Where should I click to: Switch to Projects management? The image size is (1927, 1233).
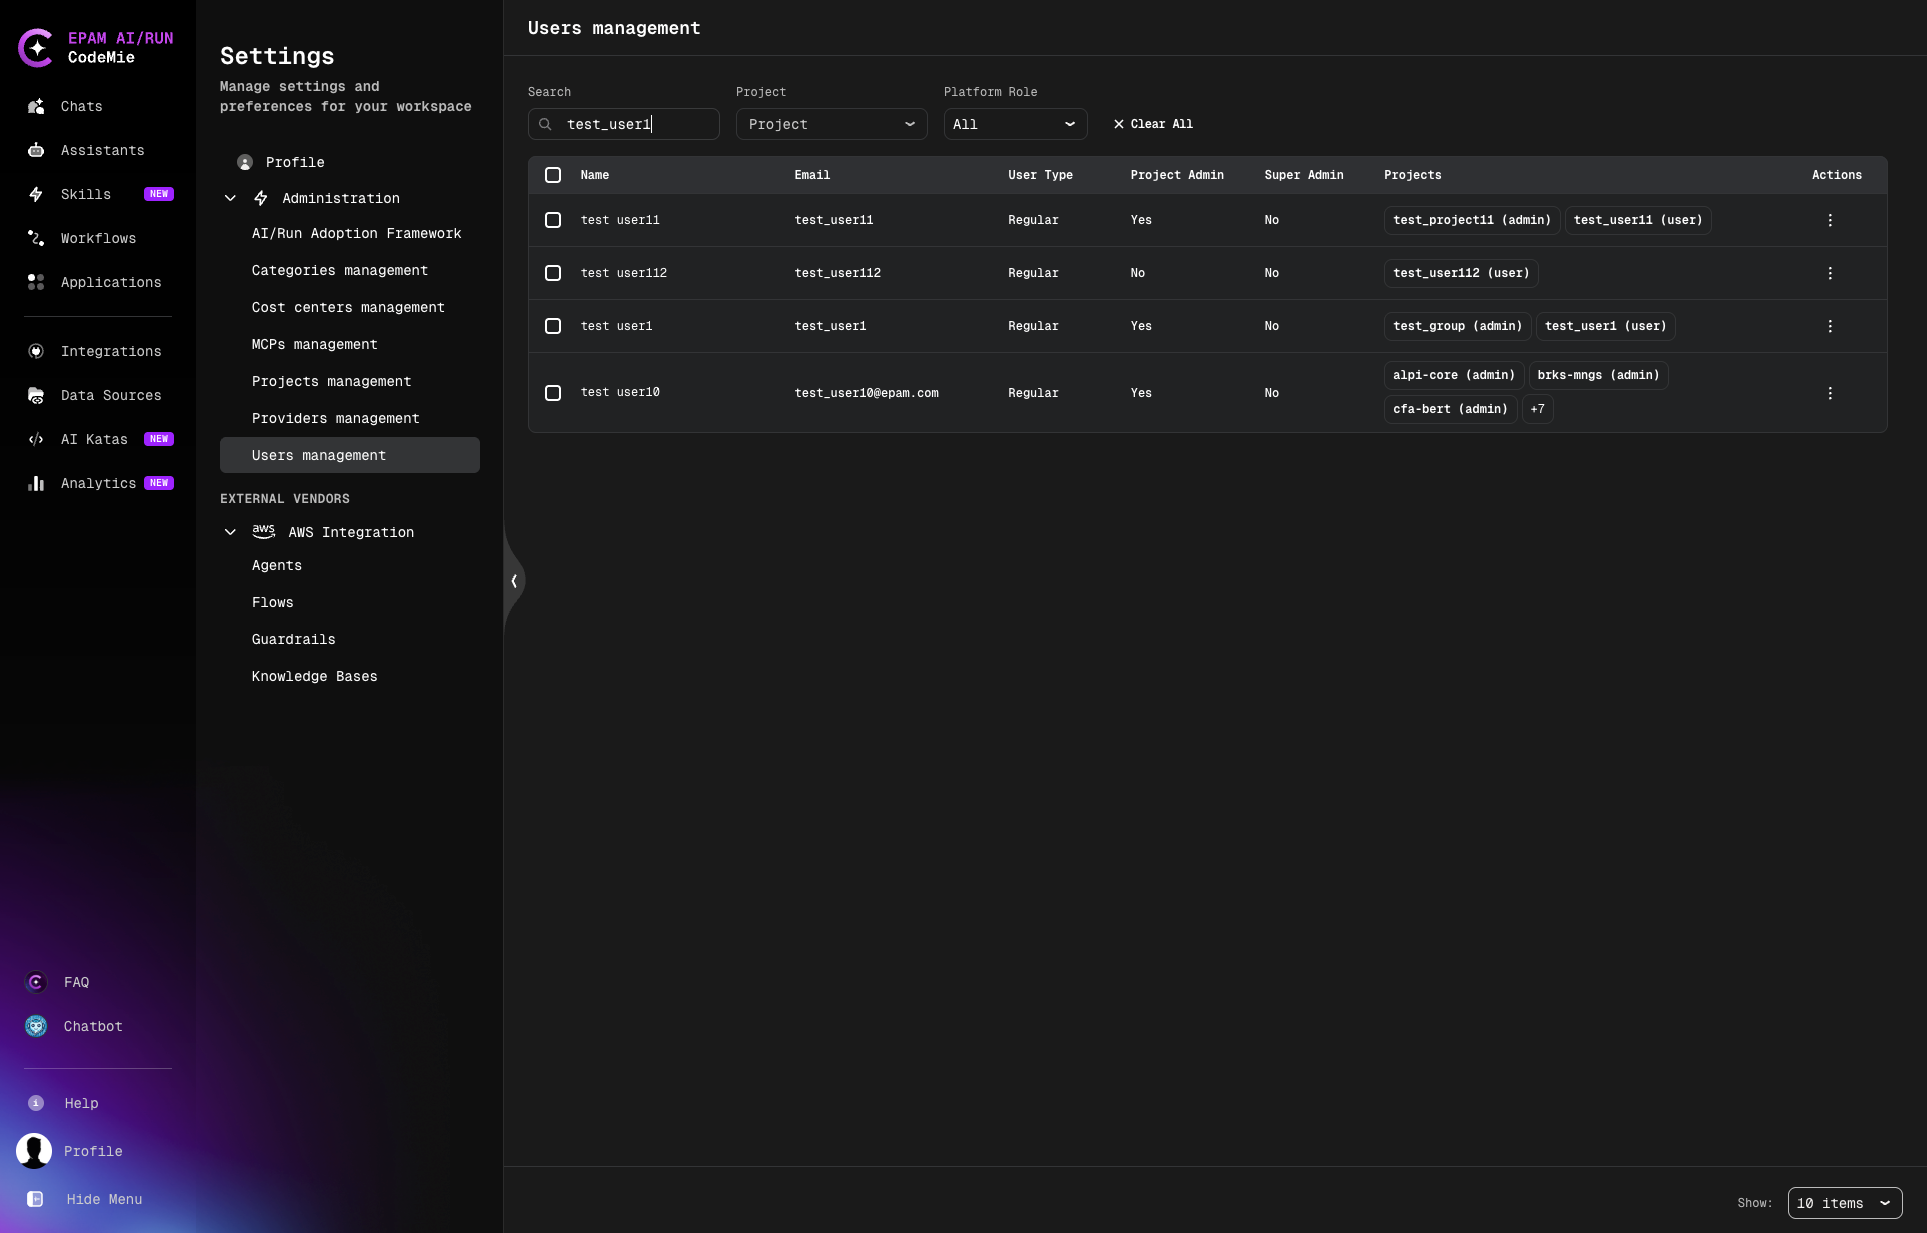pyautogui.click(x=331, y=381)
